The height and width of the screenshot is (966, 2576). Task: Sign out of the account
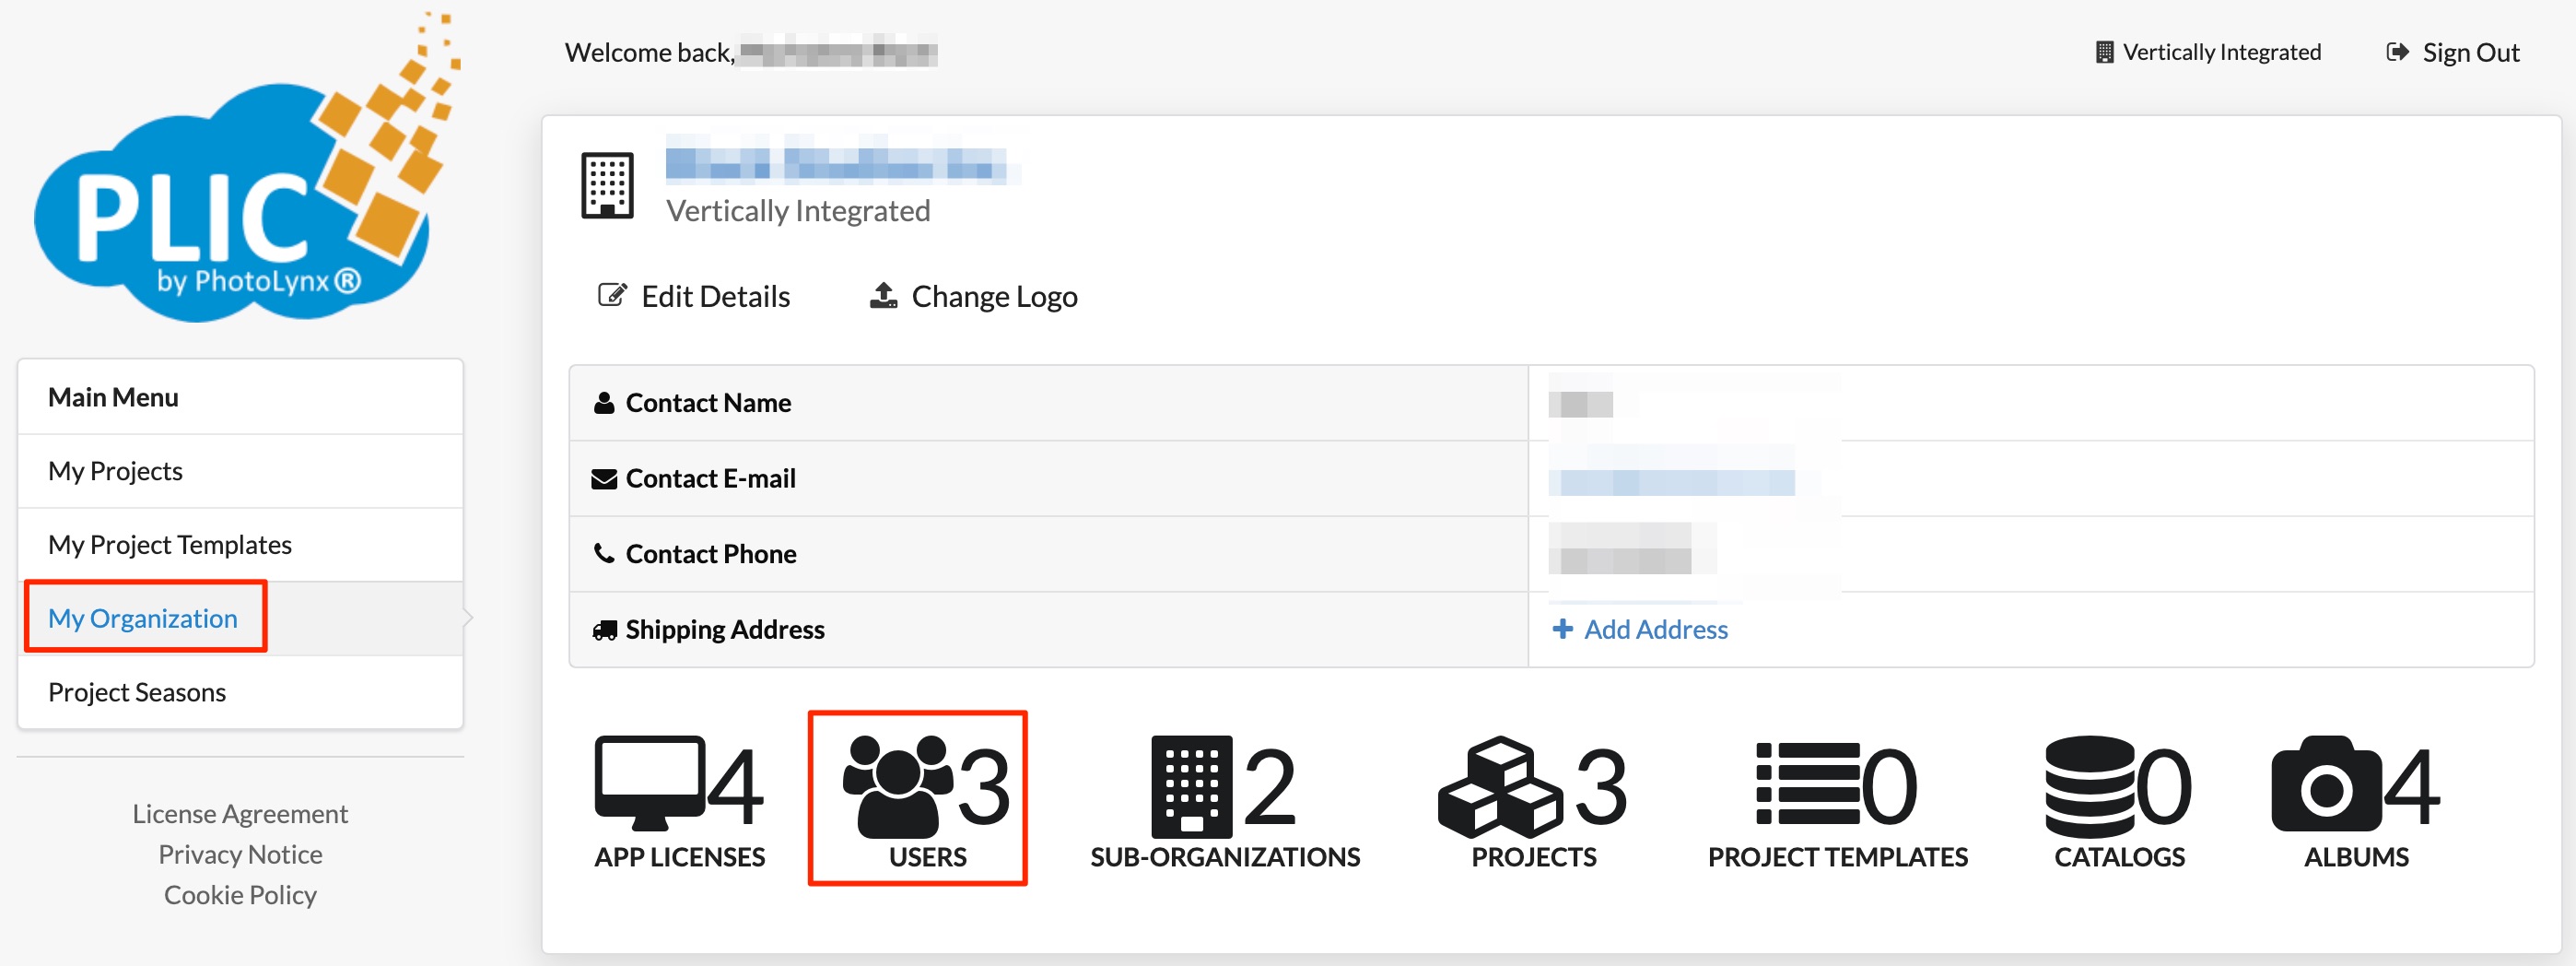coord(2453,52)
